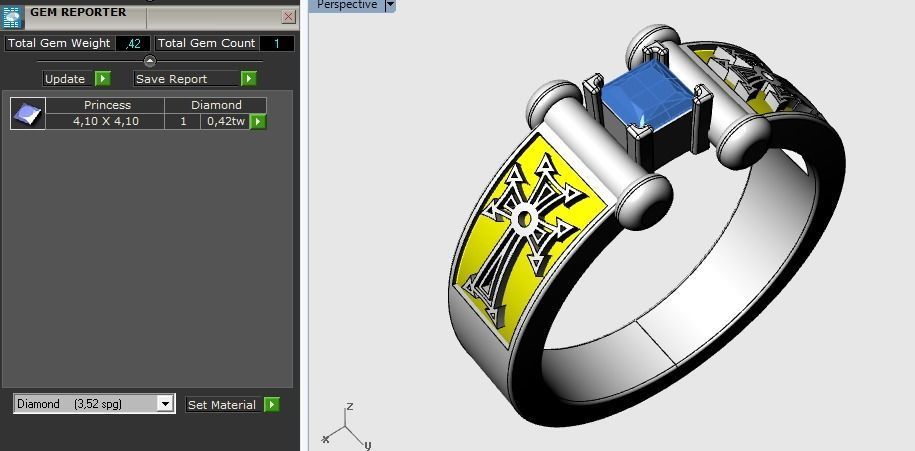Viewport: 915px width, 451px height.
Task: Click the green arrow next to Update
Action: pyautogui.click(x=103, y=79)
